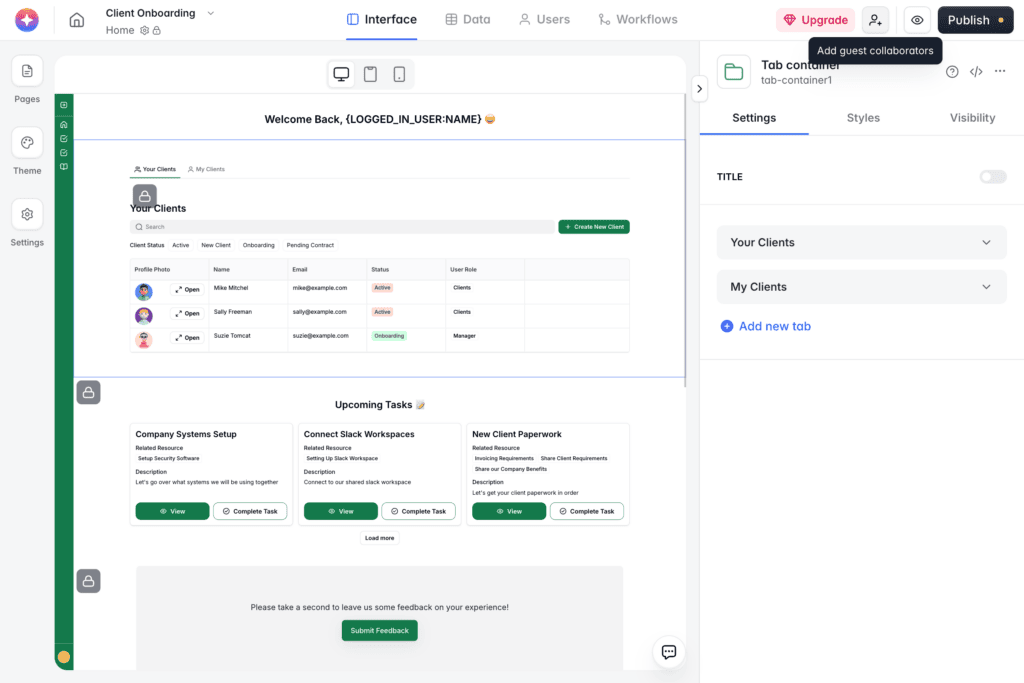Open Suzie Tomcat's record
This screenshot has height=683, width=1024.
point(187,338)
